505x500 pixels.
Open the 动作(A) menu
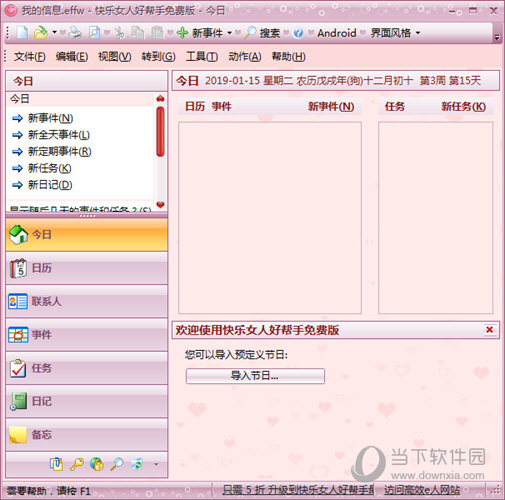tap(245, 57)
